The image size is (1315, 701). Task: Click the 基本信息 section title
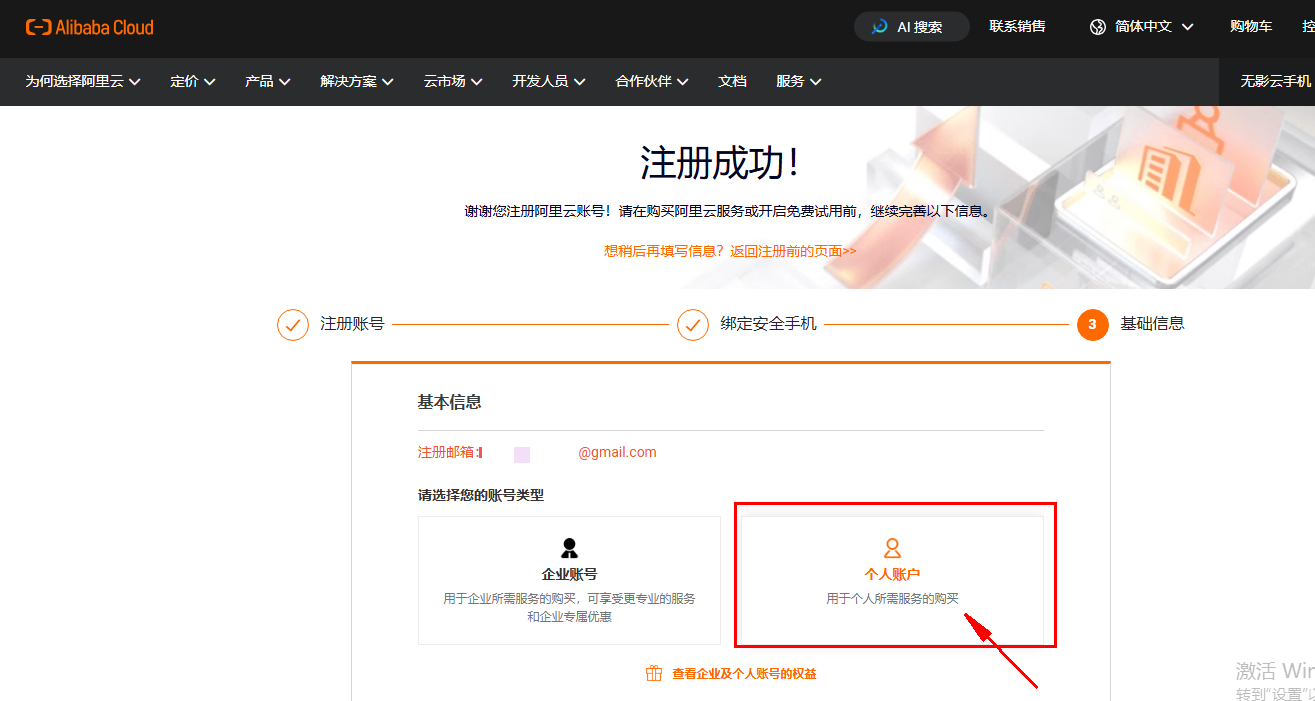pos(449,402)
